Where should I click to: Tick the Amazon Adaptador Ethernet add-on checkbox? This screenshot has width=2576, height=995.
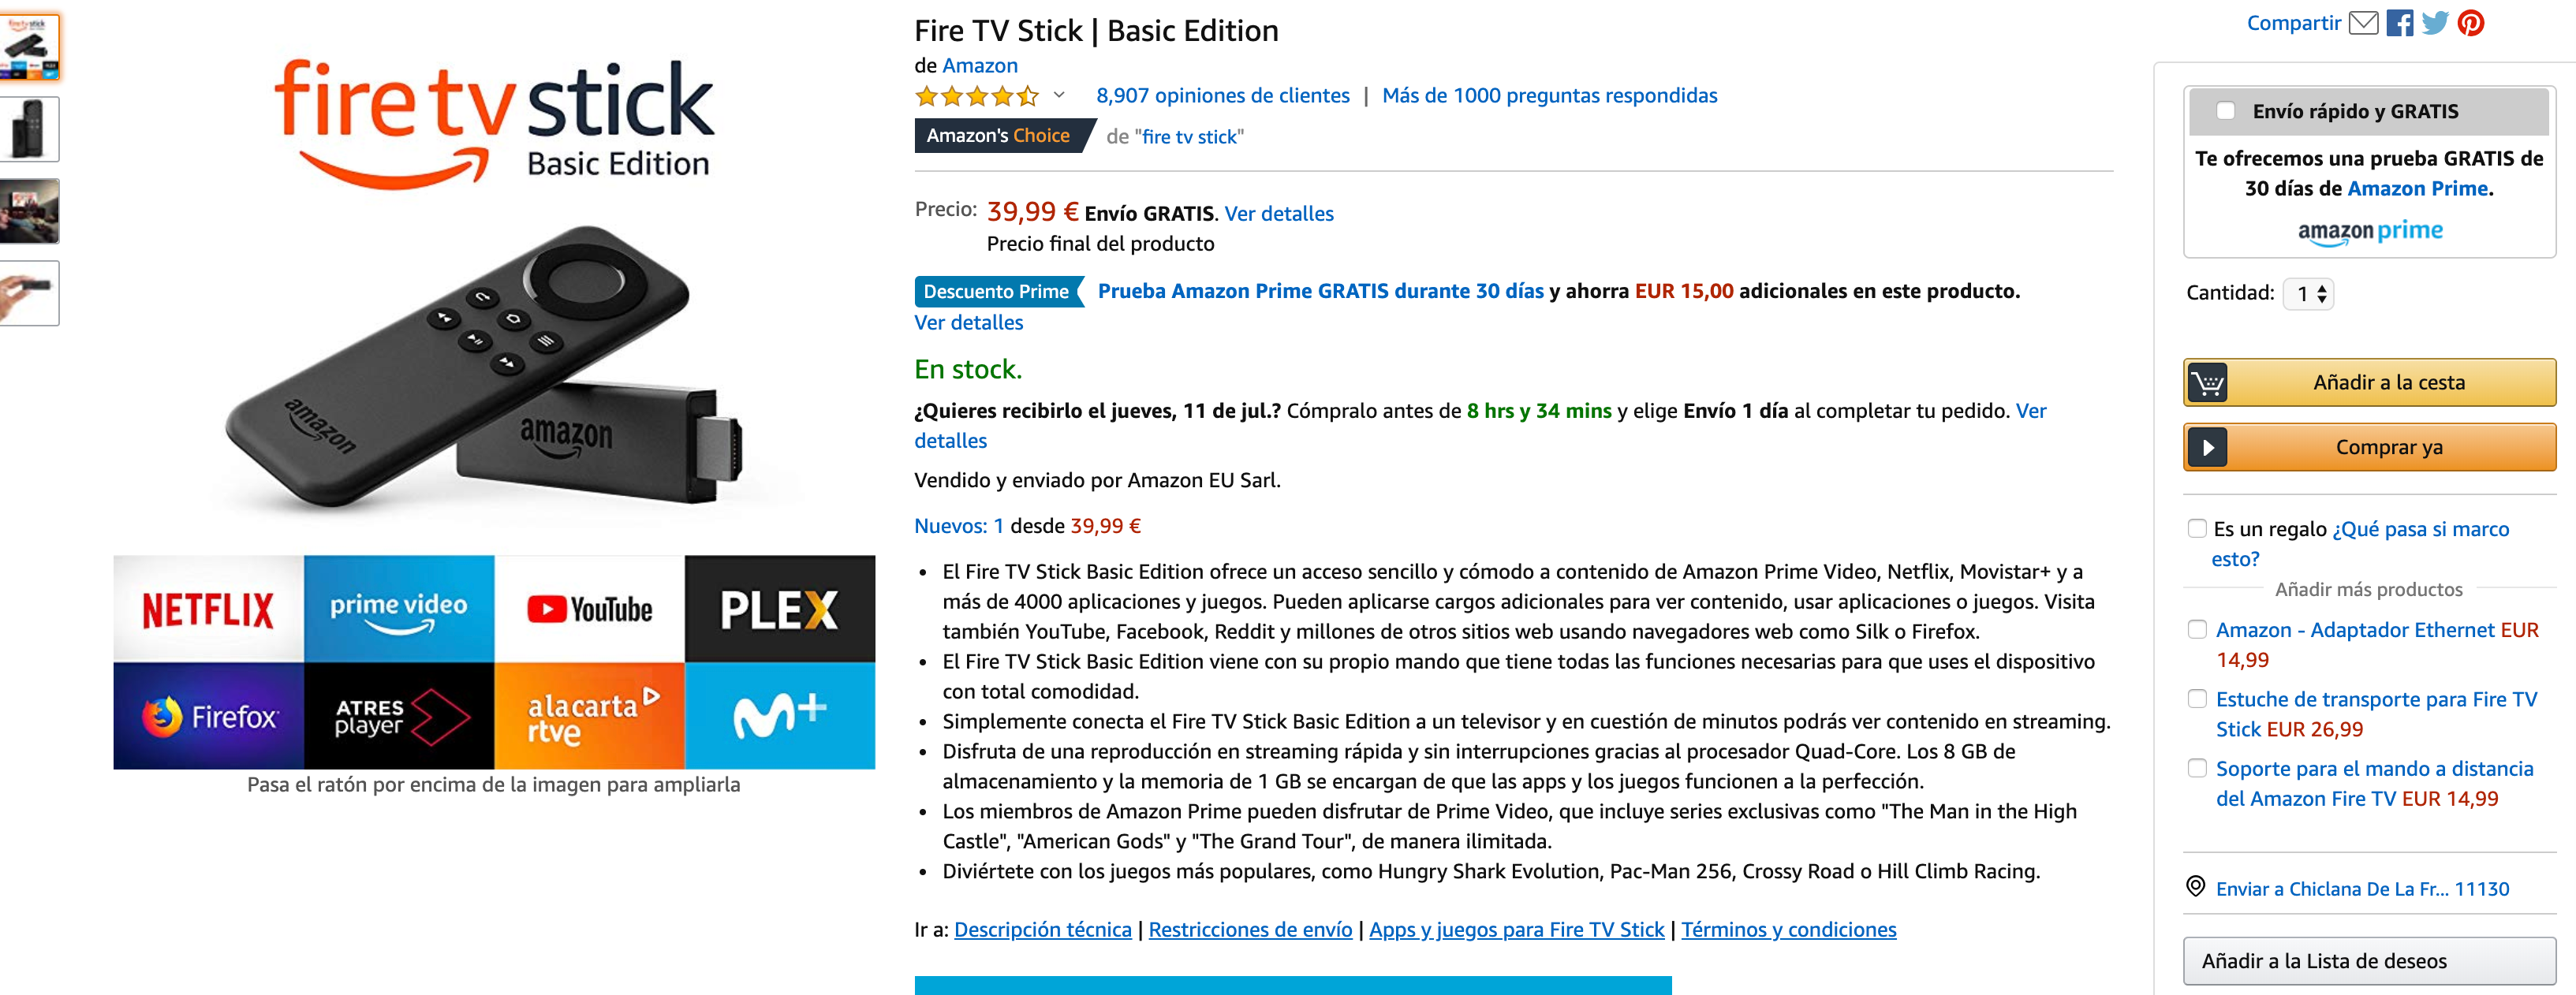2197,629
